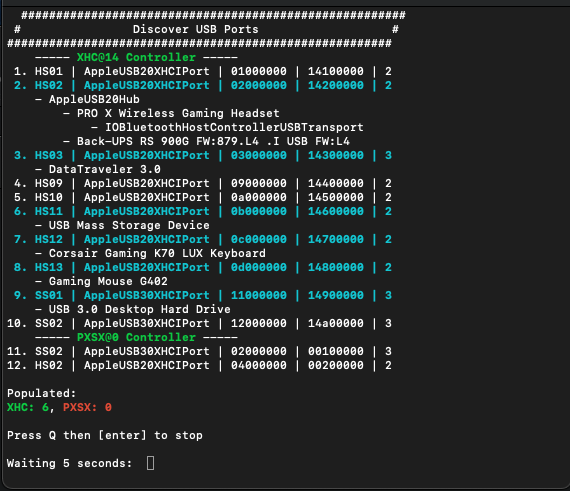570x491 pixels.
Task: Click the SS01 AppleUSB30XHCIPort row
Action: click(203, 295)
